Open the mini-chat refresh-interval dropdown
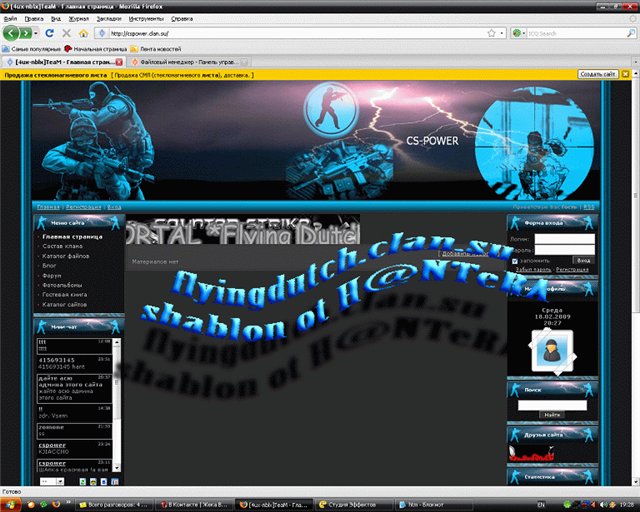The image size is (640, 512). (x=52, y=481)
